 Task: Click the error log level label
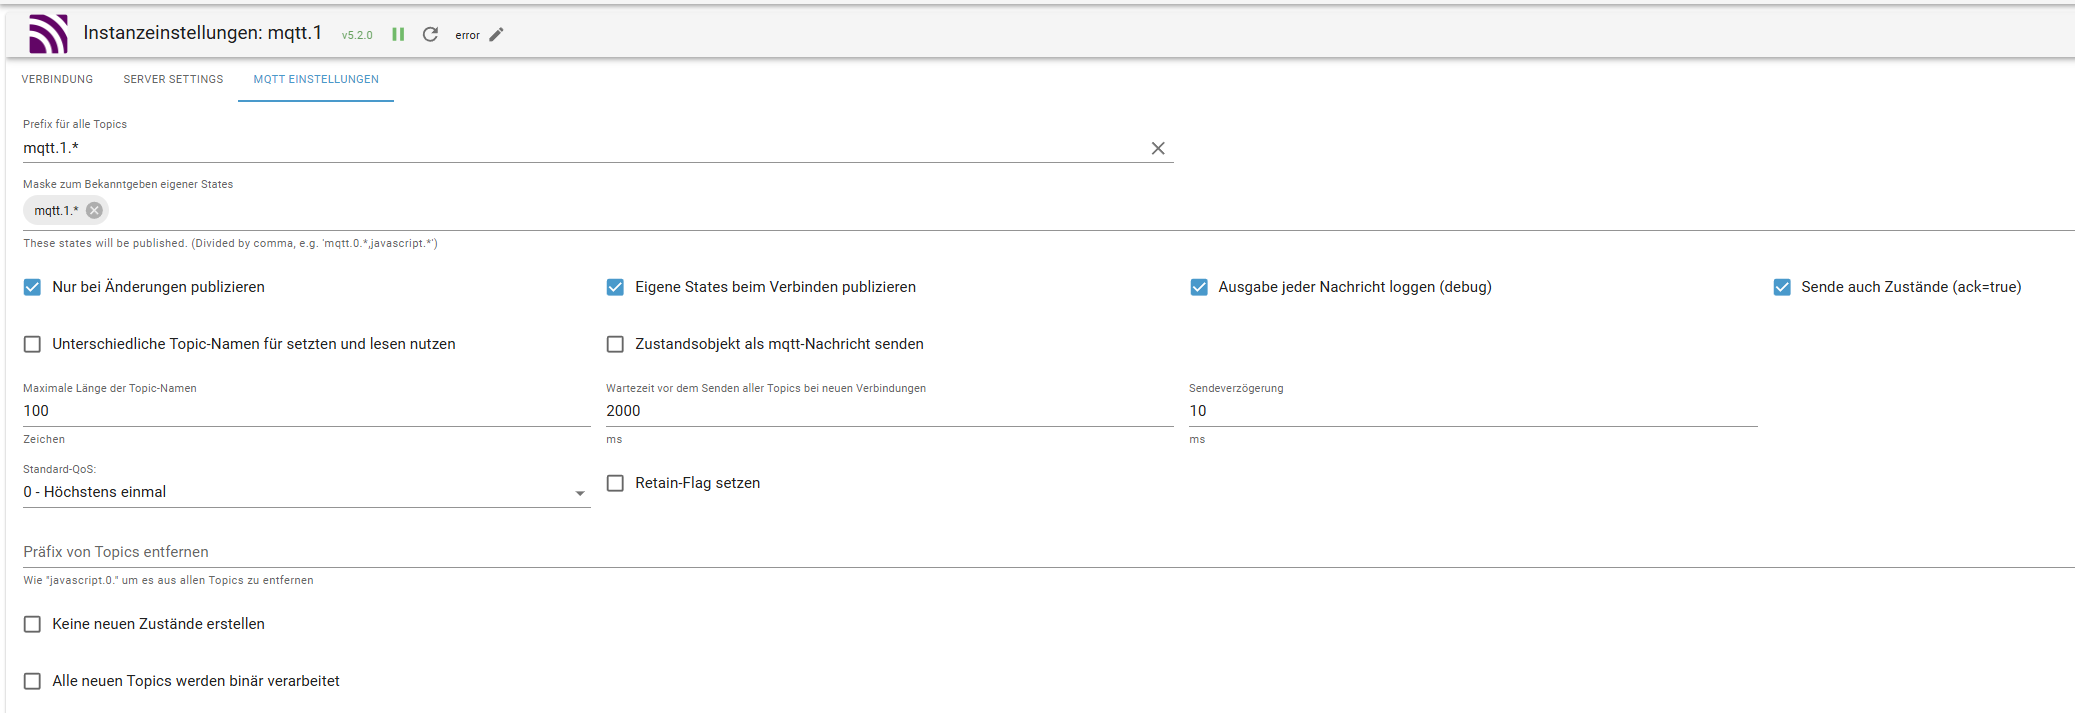467,35
